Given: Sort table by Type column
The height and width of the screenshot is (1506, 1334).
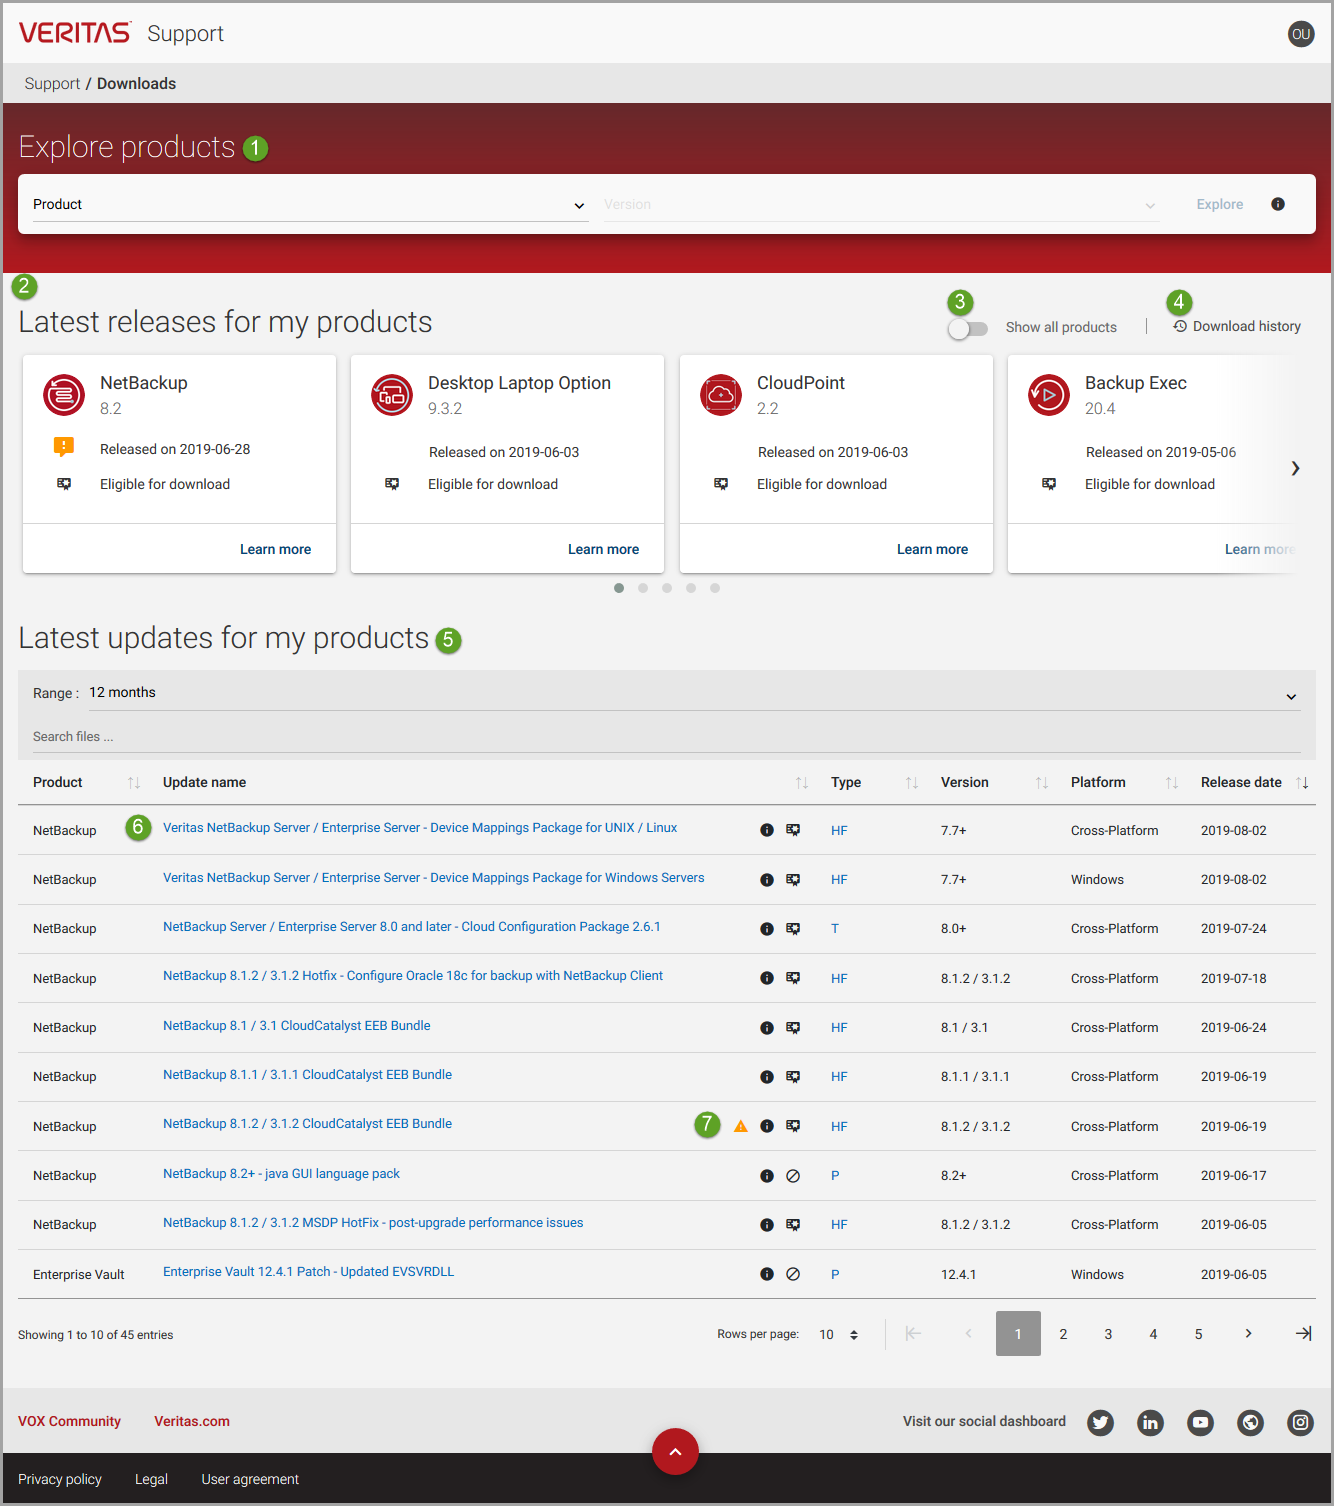Looking at the screenshot, I should coord(912,783).
